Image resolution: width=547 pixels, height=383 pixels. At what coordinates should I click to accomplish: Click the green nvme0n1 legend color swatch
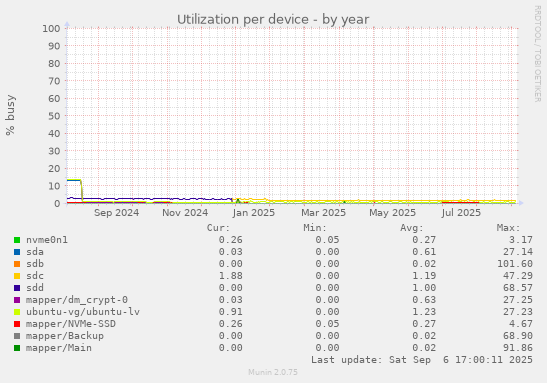tap(17, 240)
